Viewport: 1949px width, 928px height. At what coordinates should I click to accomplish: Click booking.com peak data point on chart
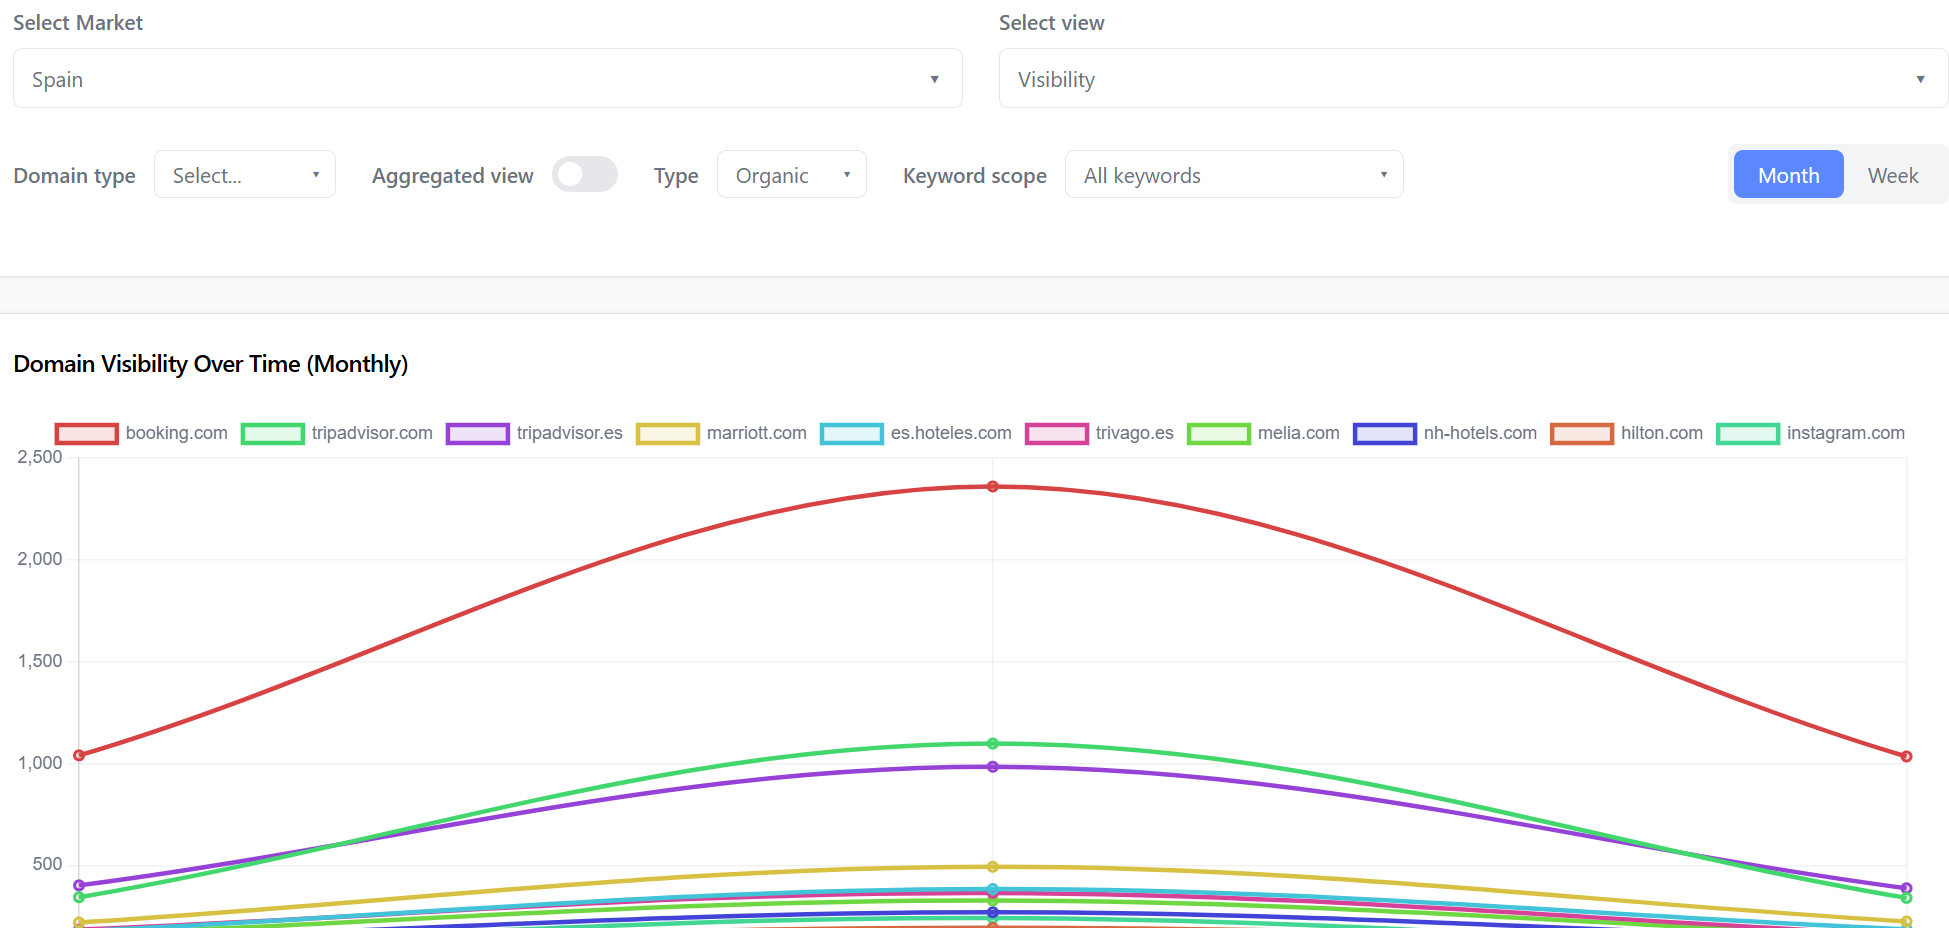[x=993, y=487]
